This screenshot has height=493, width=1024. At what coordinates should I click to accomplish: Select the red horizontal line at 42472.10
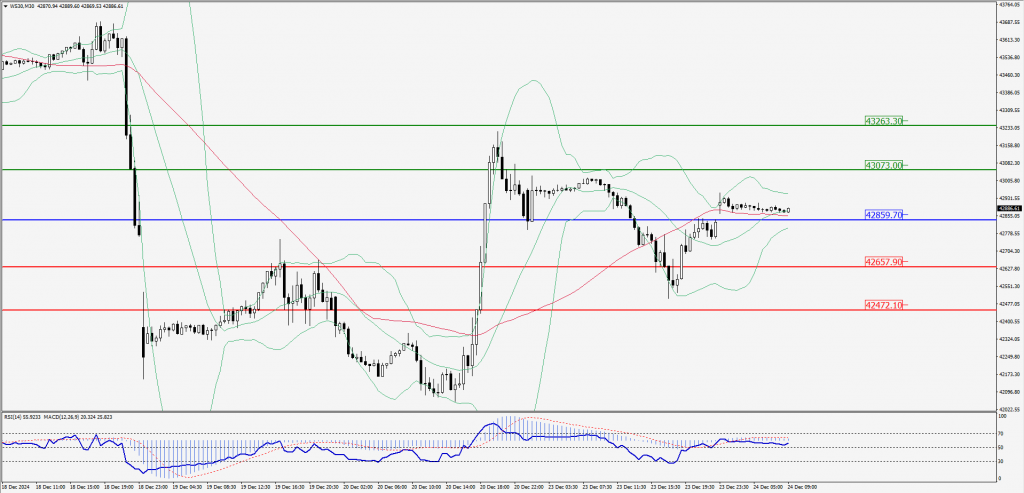click(x=600, y=310)
